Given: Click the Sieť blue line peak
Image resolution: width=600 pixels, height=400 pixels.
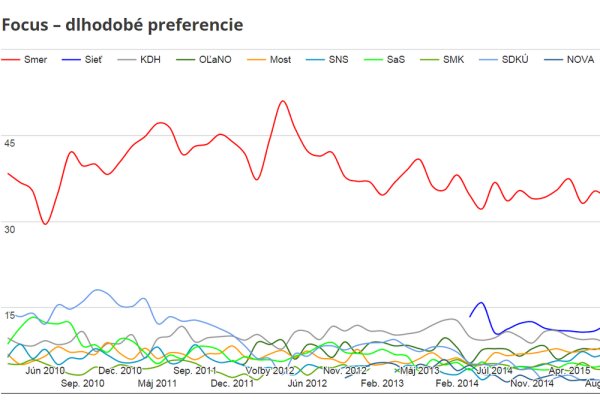Looking at the screenshot, I should click(x=482, y=302).
